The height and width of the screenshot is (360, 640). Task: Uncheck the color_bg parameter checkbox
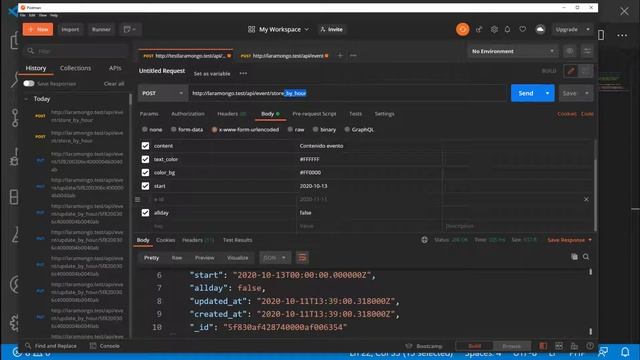tap(145, 173)
